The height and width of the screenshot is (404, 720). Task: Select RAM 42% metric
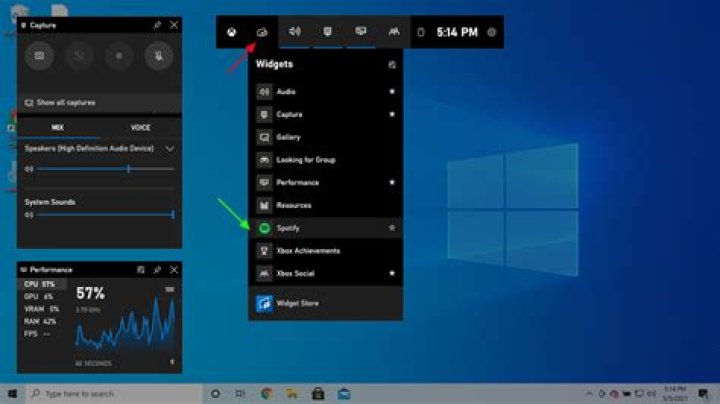click(x=42, y=321)
